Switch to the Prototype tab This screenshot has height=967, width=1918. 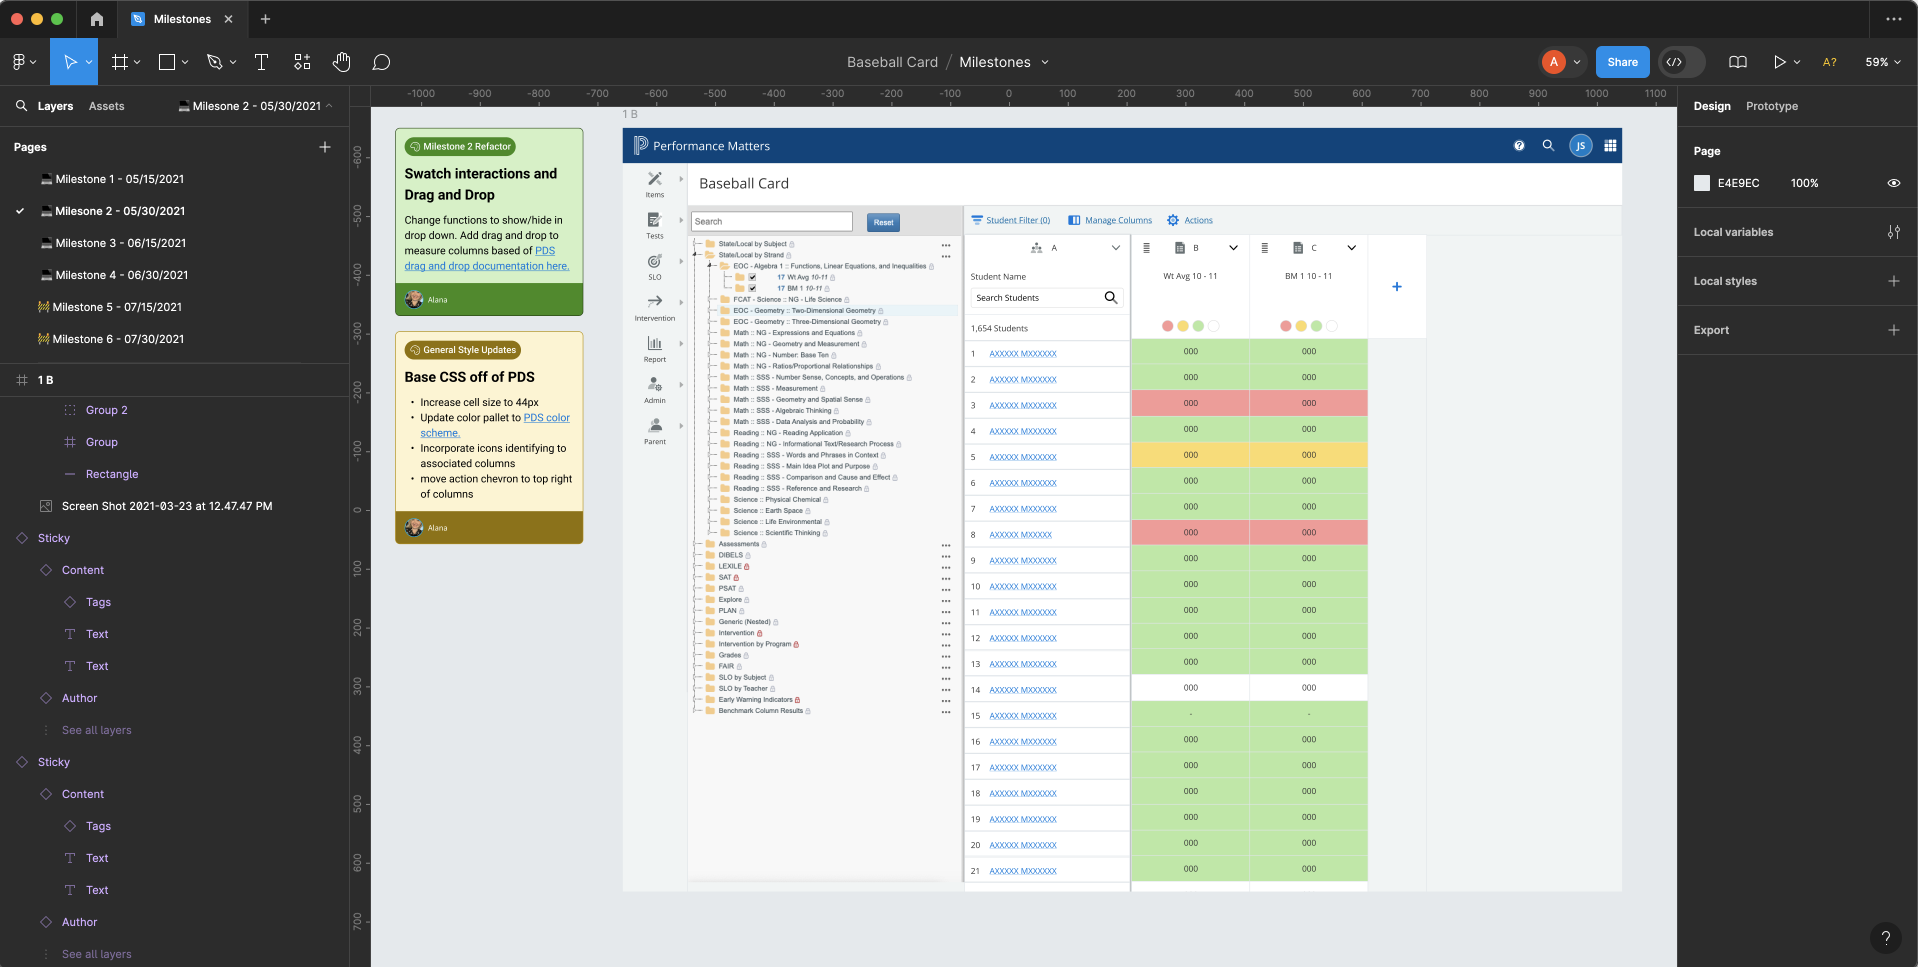pyautogui.click(x=1771, y=106)
